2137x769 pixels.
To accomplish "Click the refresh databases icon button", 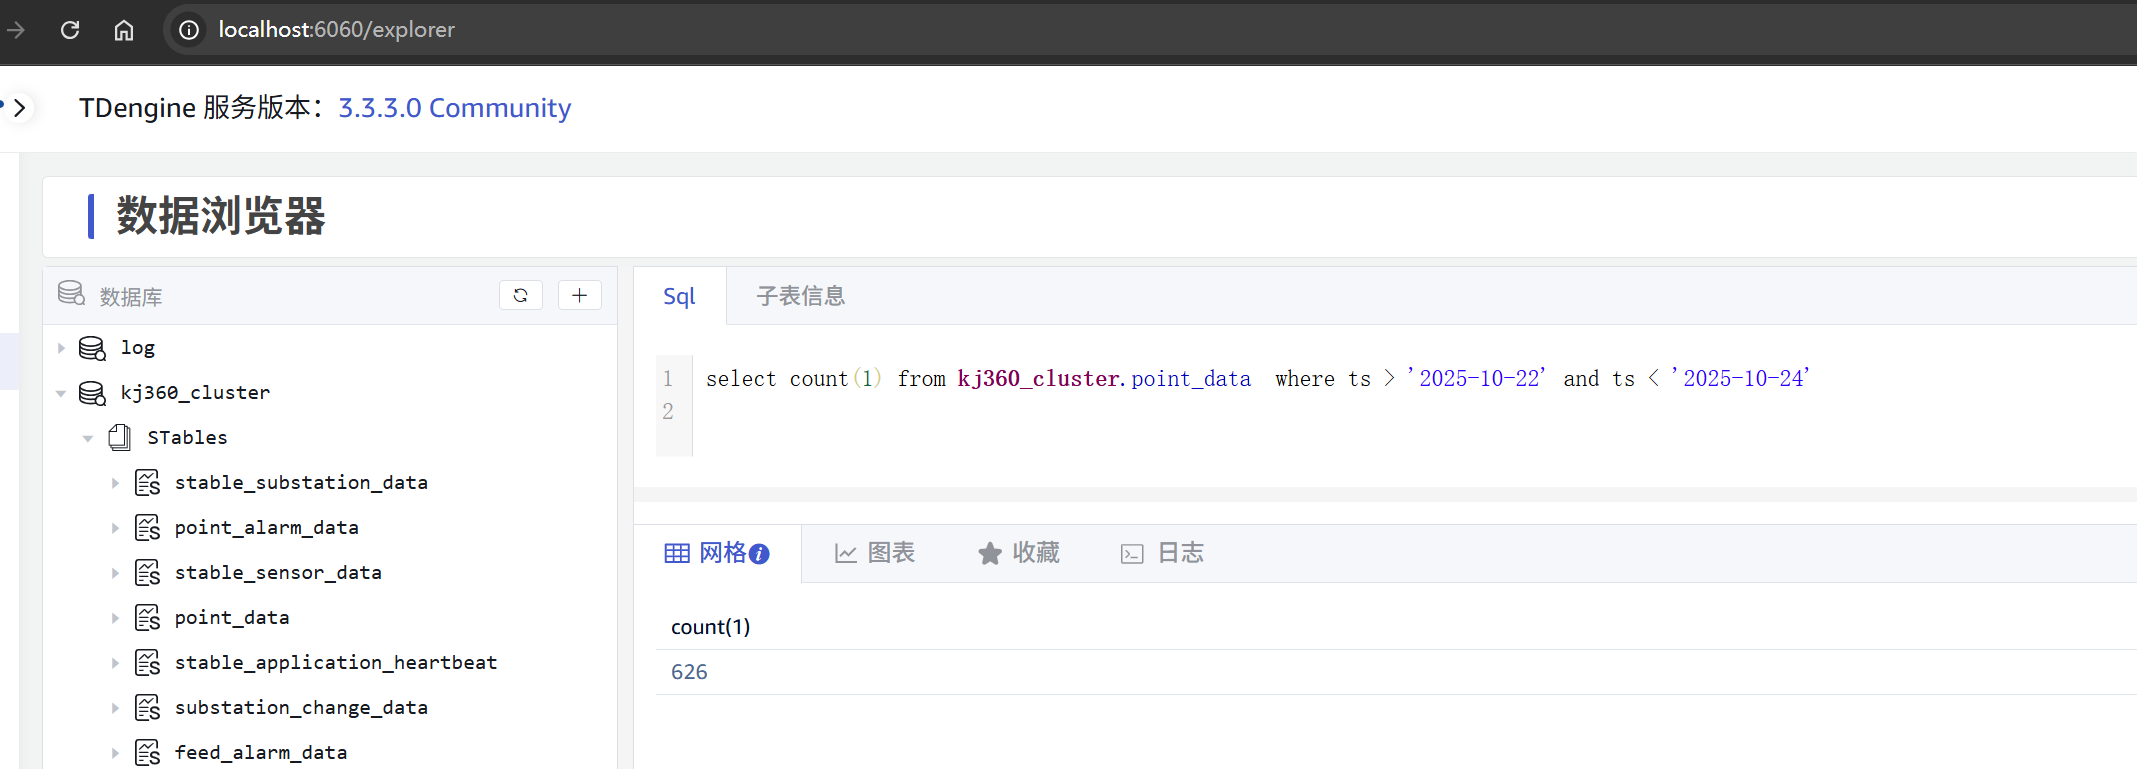I will (520, 295).
